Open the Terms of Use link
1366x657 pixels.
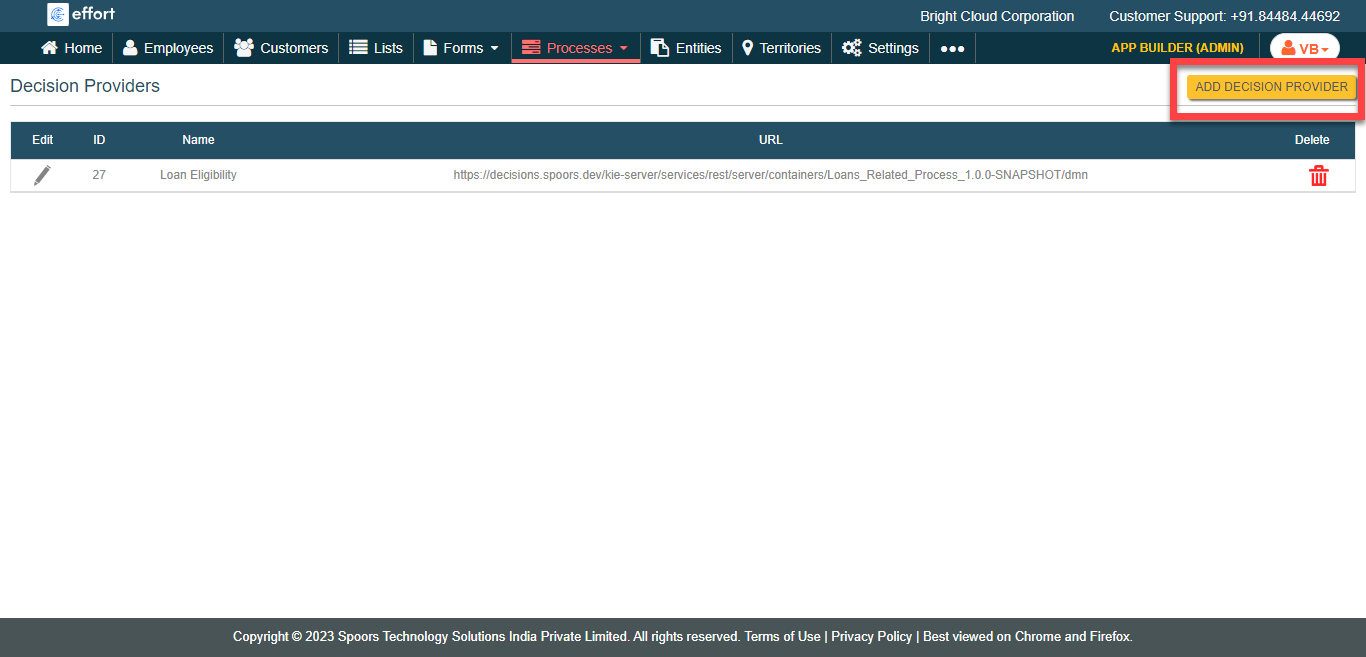(x=782, y=636)
